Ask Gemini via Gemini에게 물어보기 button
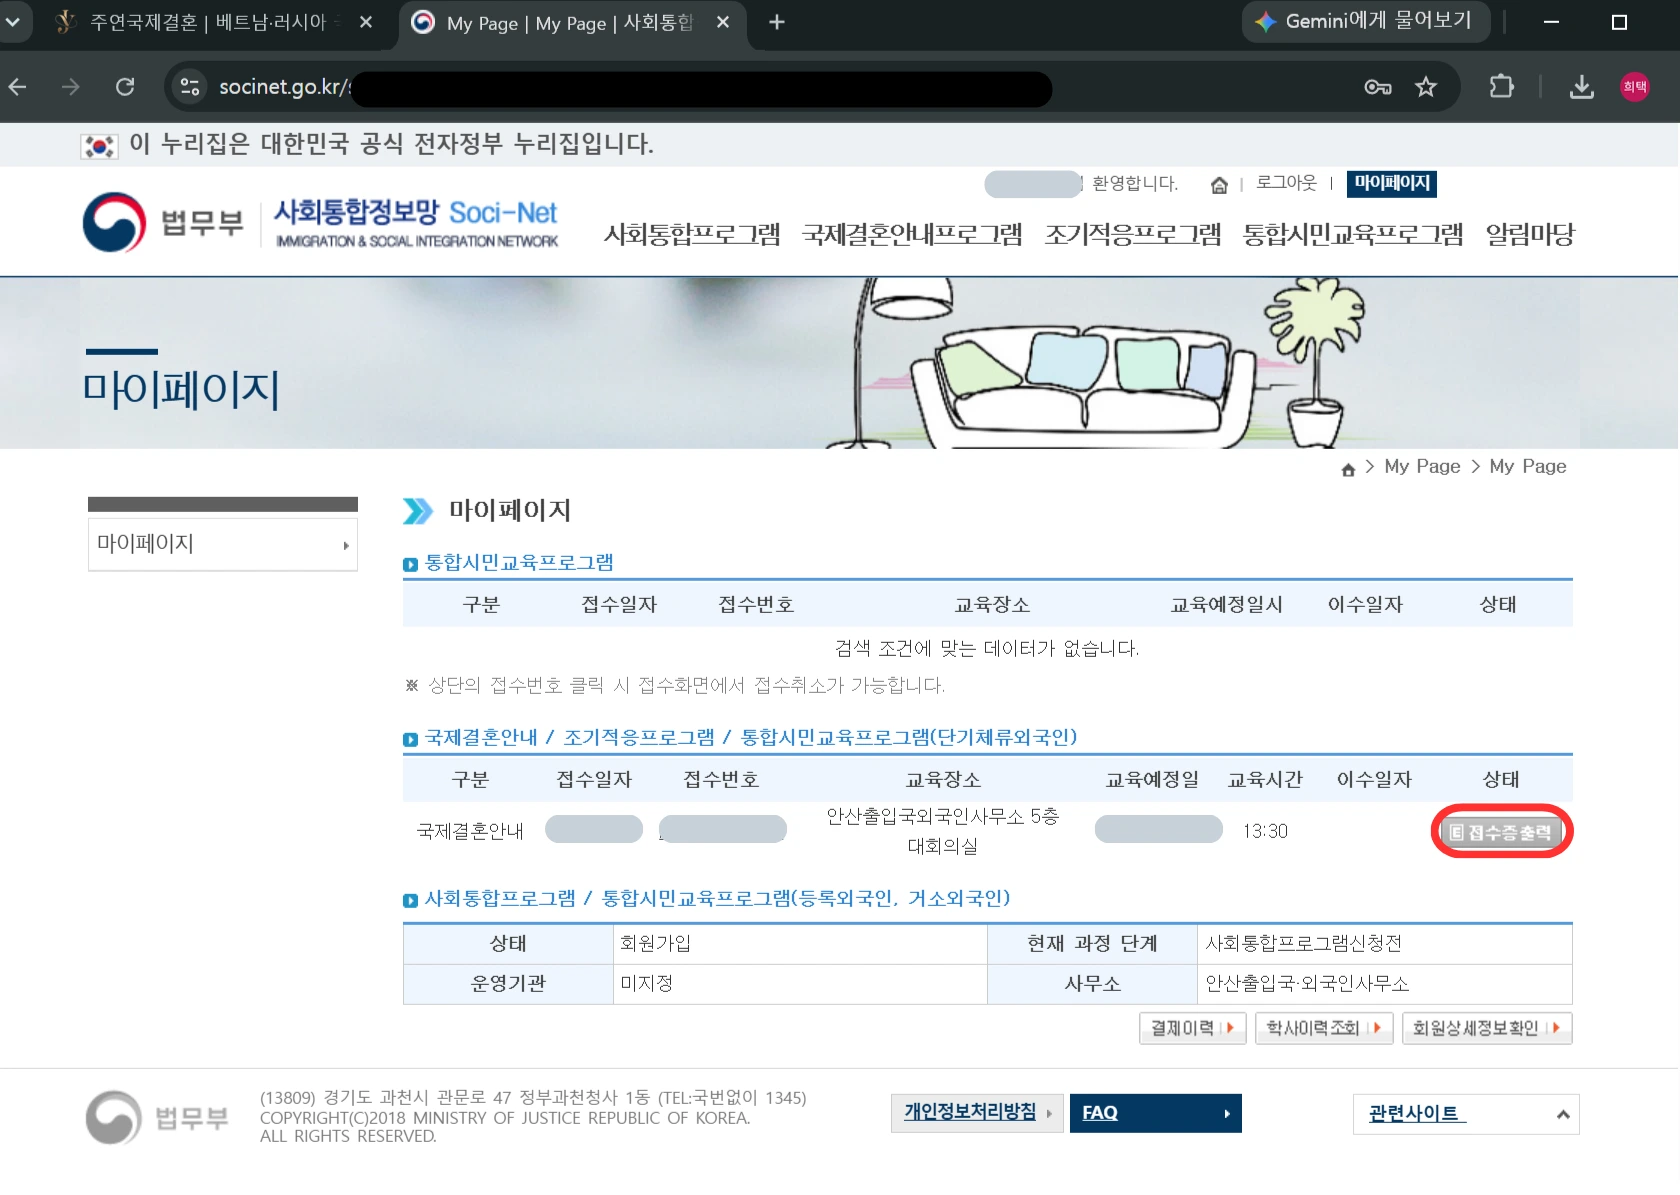1680x1195 pixels. [x=1365, y=21]
